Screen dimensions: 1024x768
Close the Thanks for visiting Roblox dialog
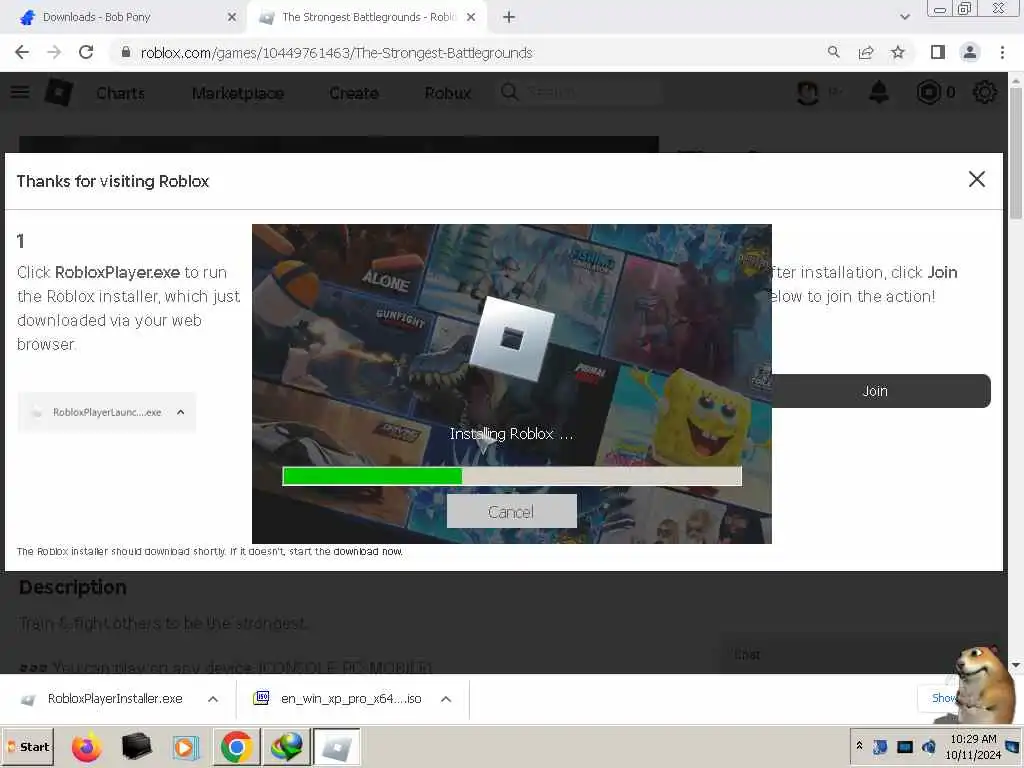(x=977, y=179)
